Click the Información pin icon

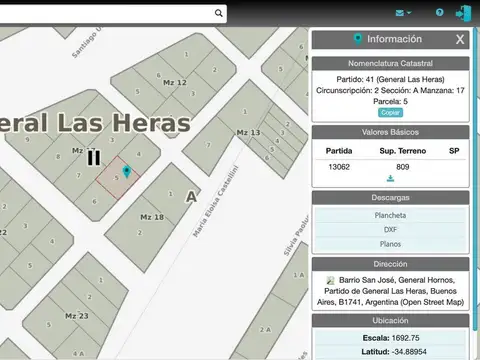(358, 39)
